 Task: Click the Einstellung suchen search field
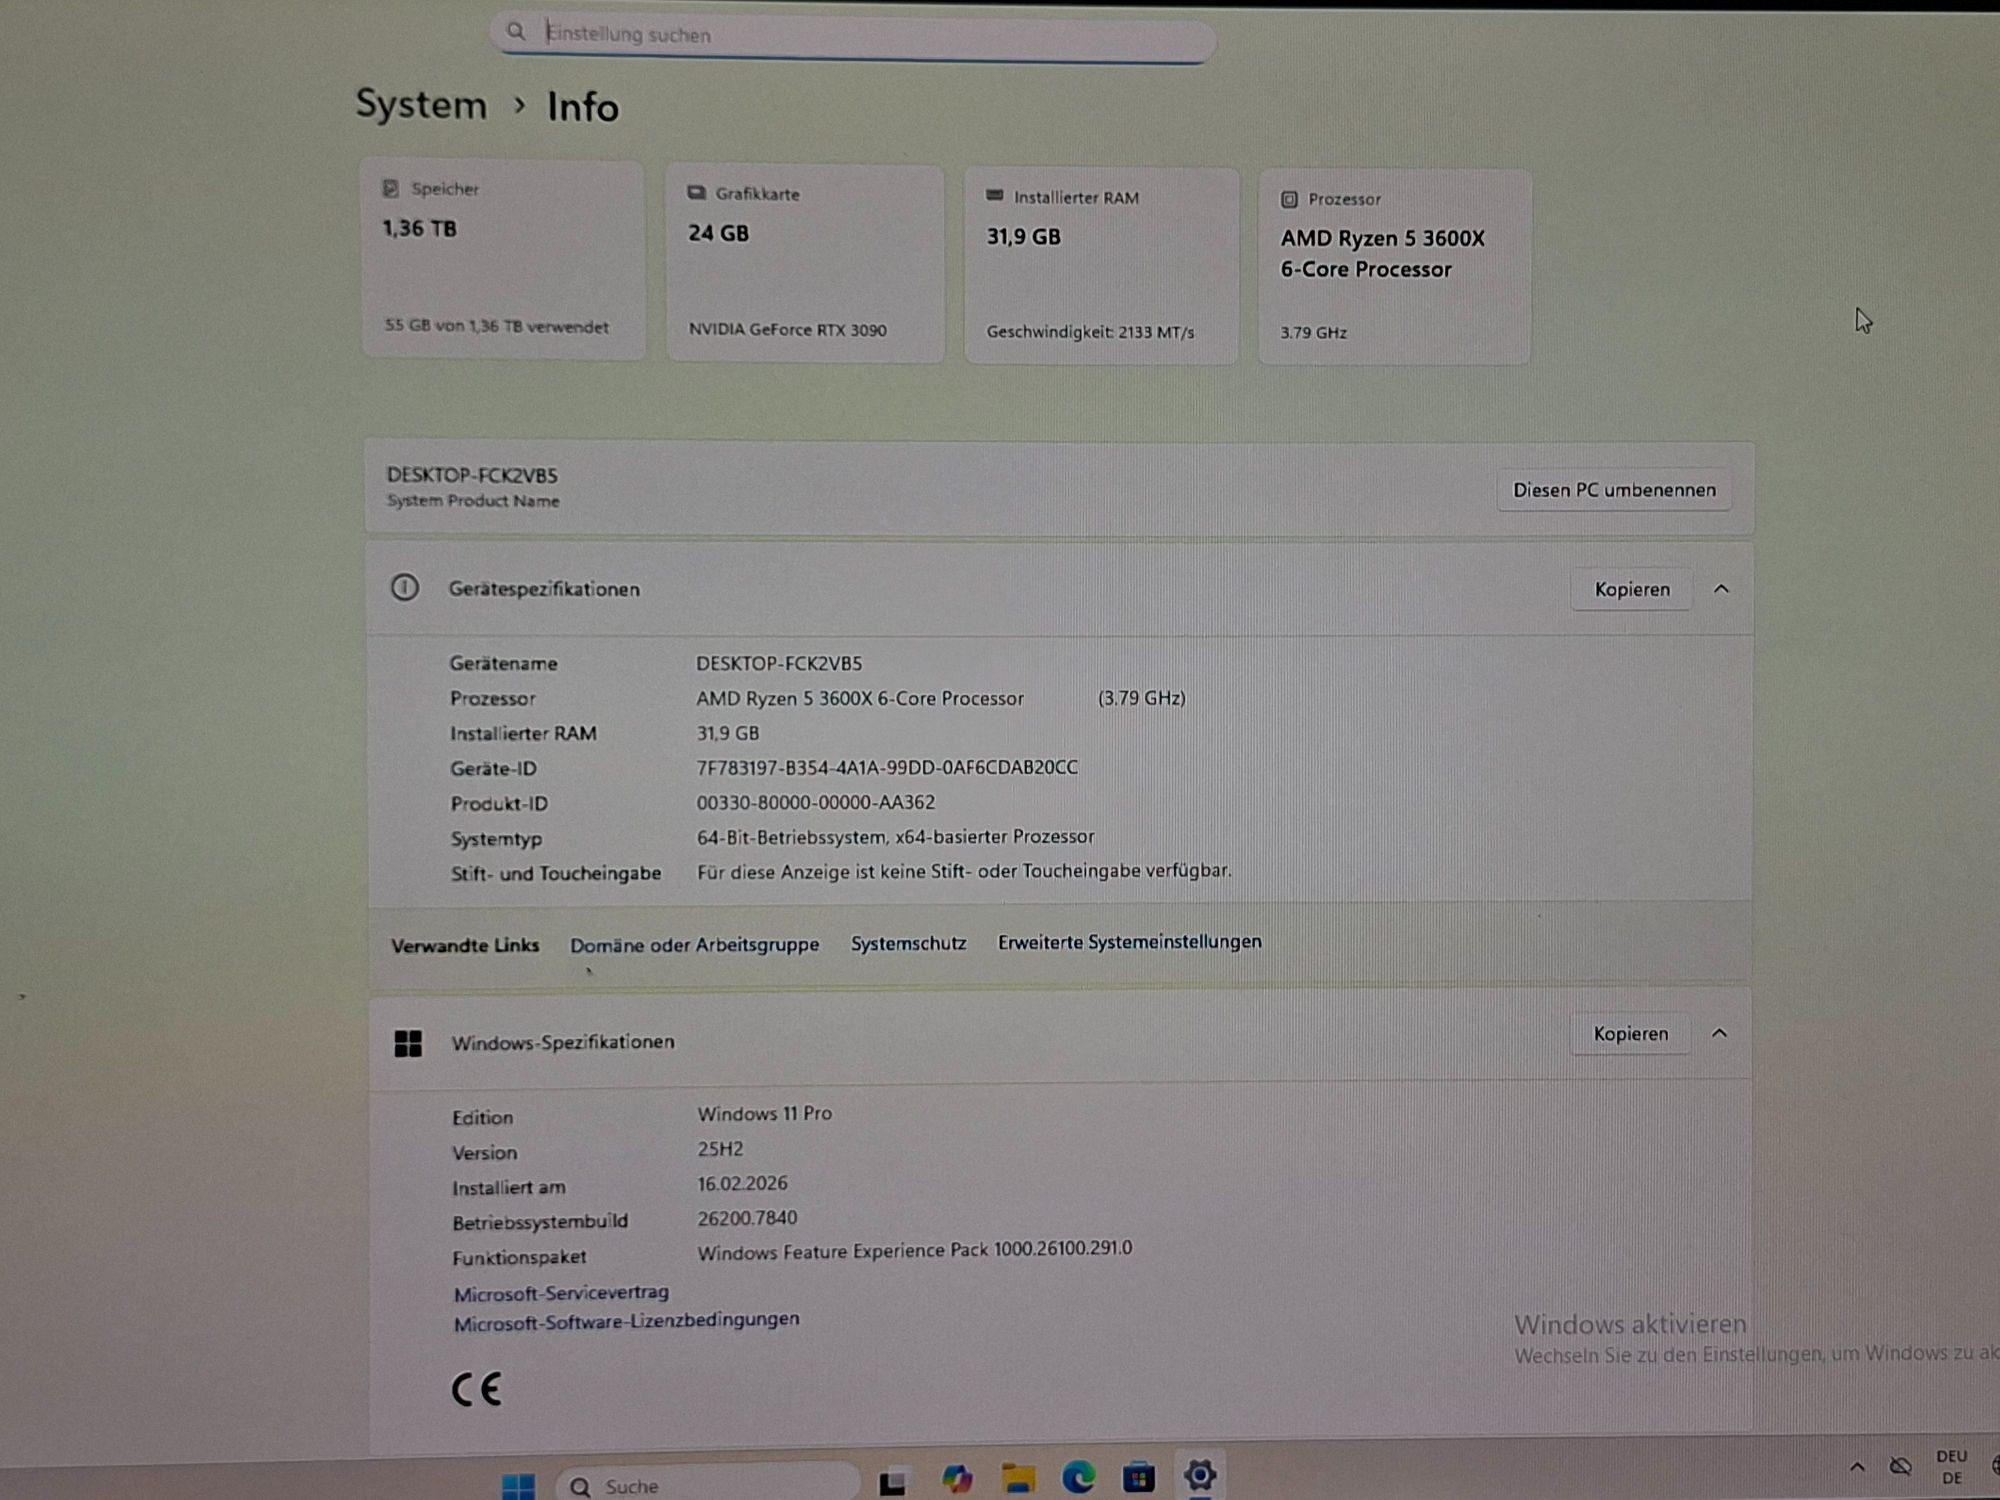[860, 35]
